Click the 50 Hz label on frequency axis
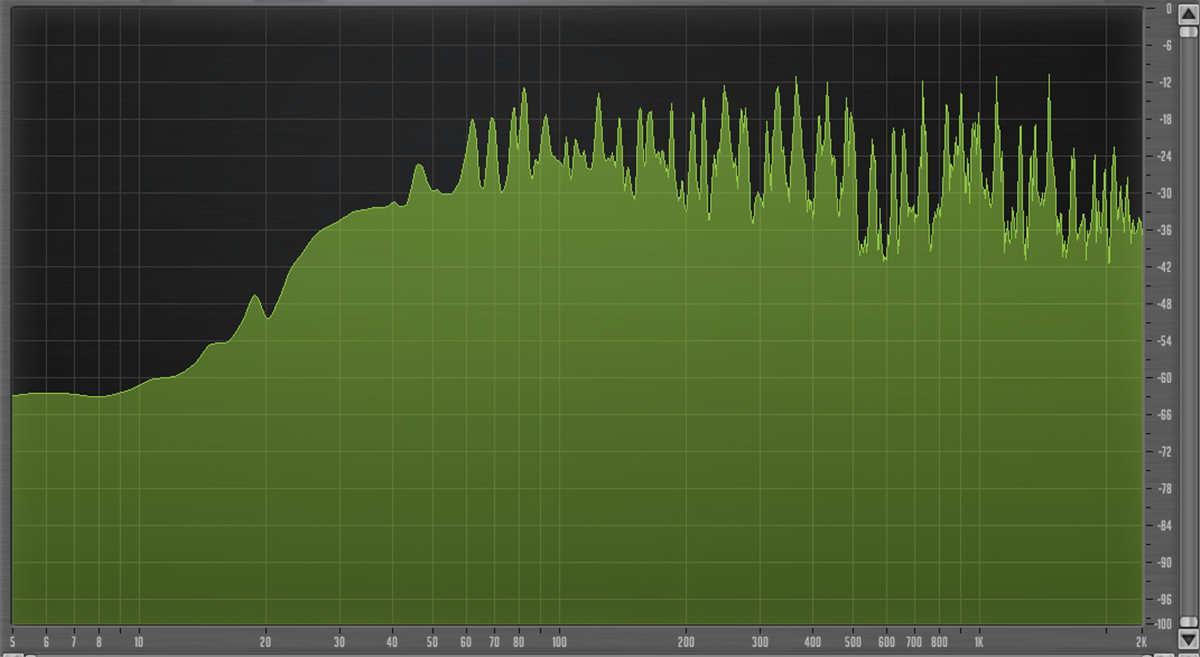1200x657 pixels. (432, 641)
